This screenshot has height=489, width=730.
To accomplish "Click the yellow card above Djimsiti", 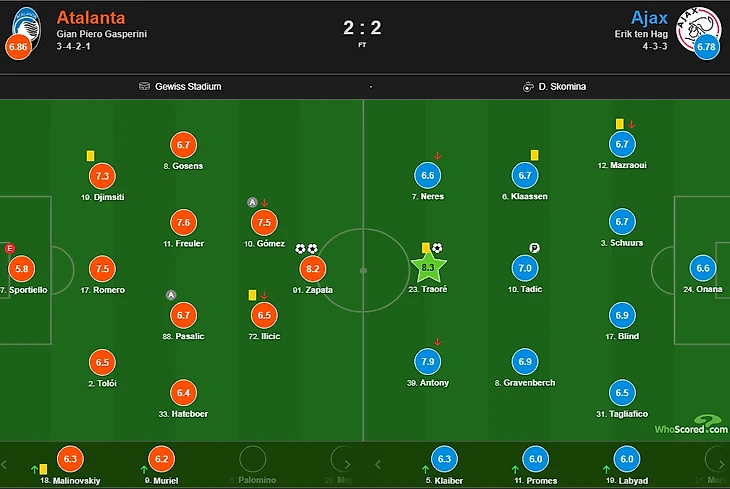I will point(90,156).
